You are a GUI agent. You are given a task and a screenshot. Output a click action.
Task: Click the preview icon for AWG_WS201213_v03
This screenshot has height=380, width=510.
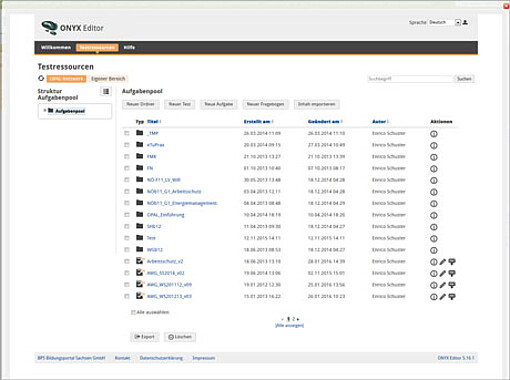pos(452,297)
